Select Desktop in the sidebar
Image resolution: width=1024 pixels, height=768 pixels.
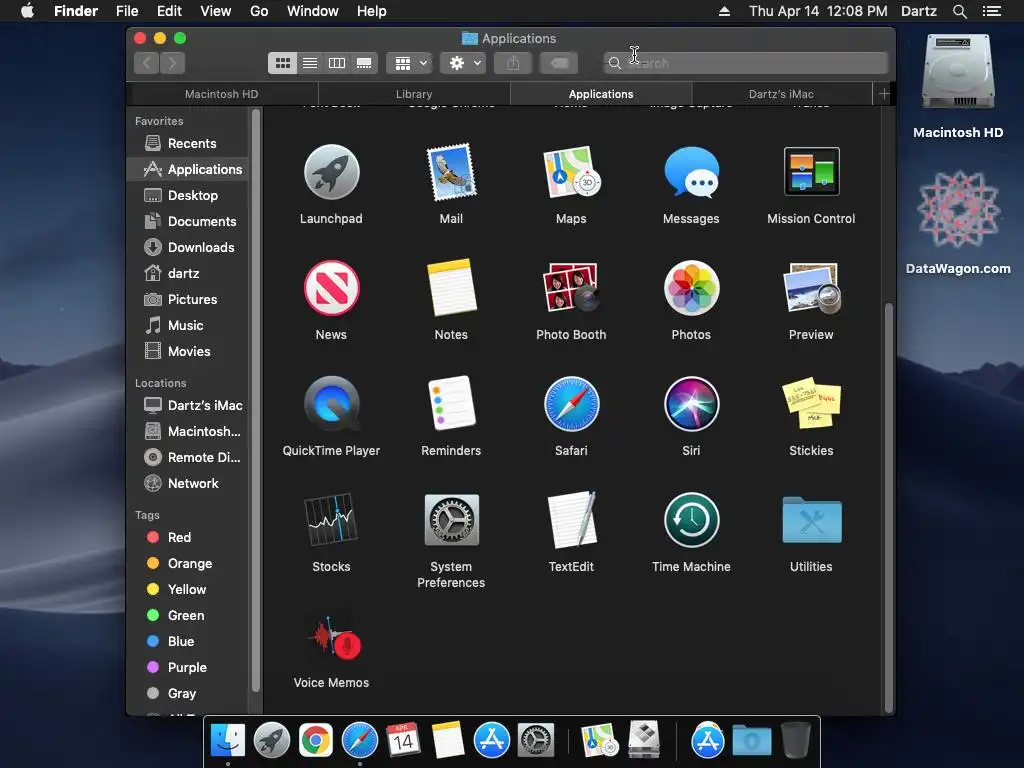coord(187,195)
